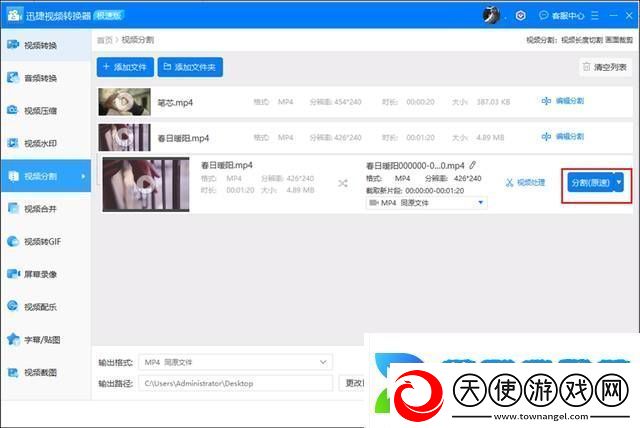
Task: Play the large expanded 春日暖阳.mp4 preview
Action: click(146, 184)
